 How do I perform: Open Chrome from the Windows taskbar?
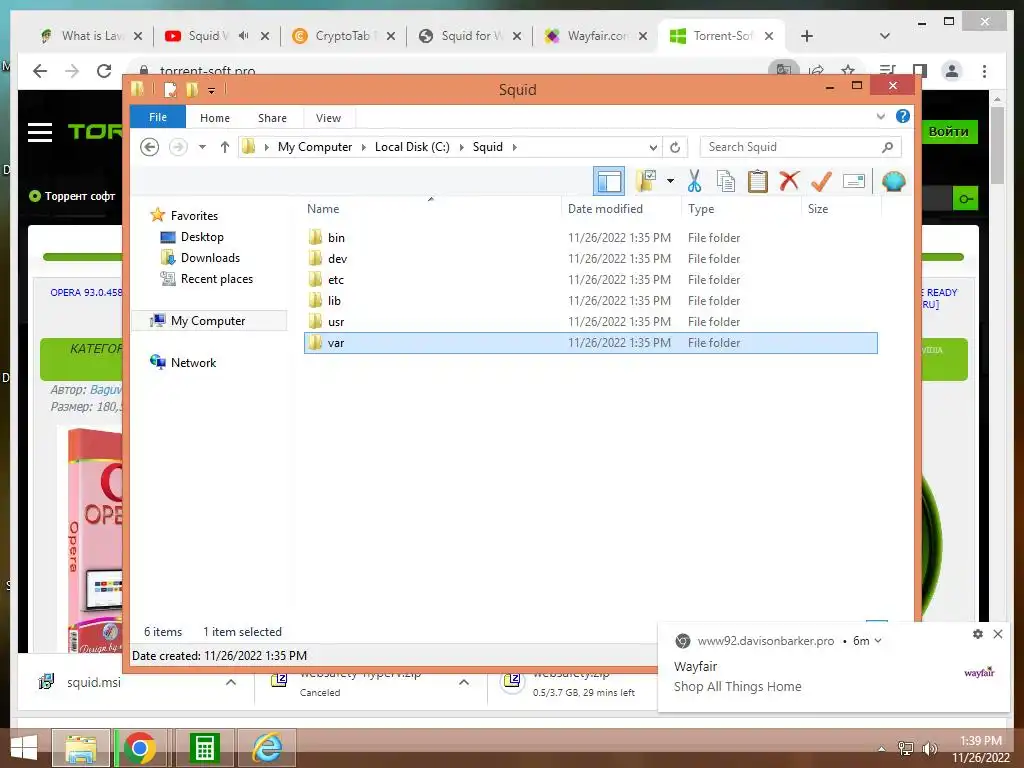click(x=140, y=748)
